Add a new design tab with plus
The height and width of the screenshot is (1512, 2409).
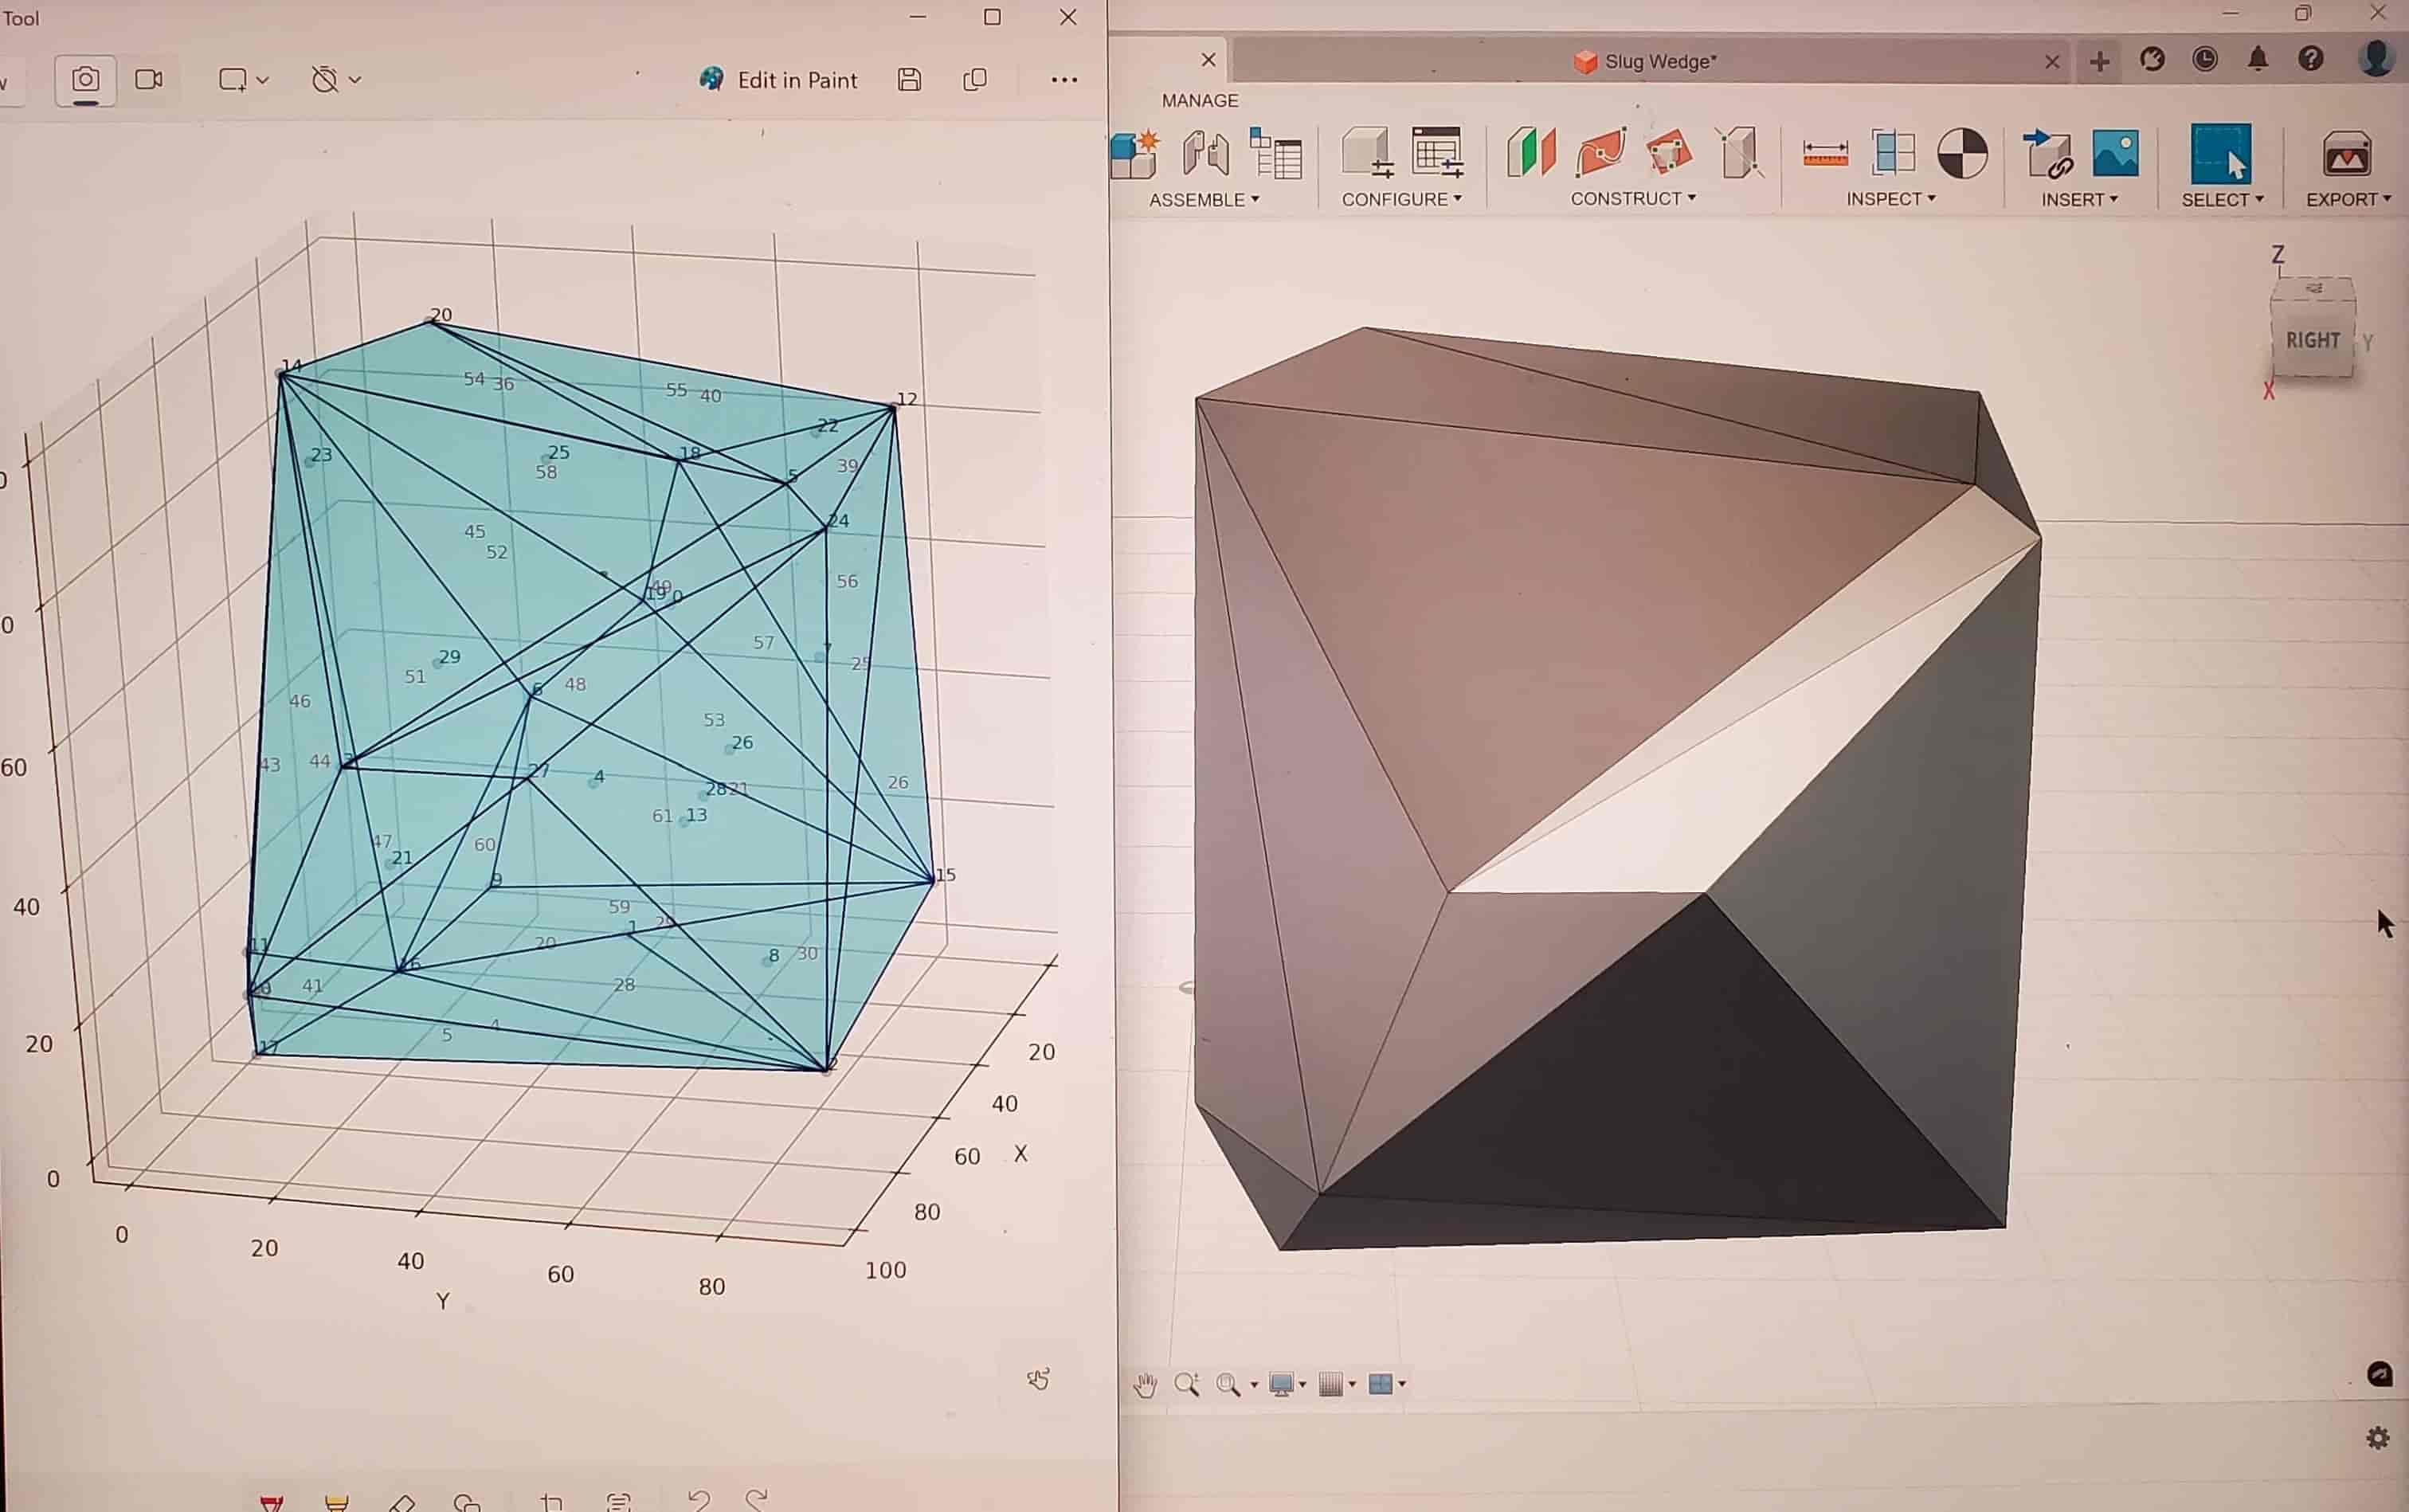(2099, 62)
